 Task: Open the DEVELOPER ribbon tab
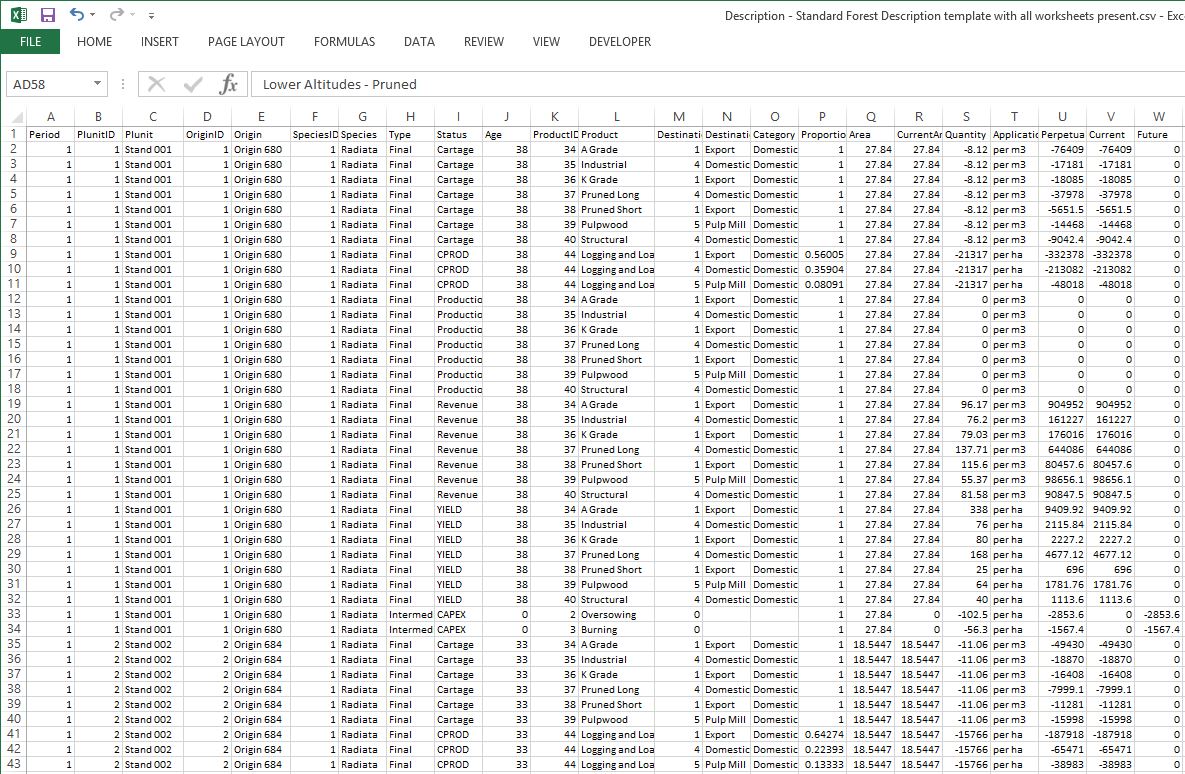point(620,42)
